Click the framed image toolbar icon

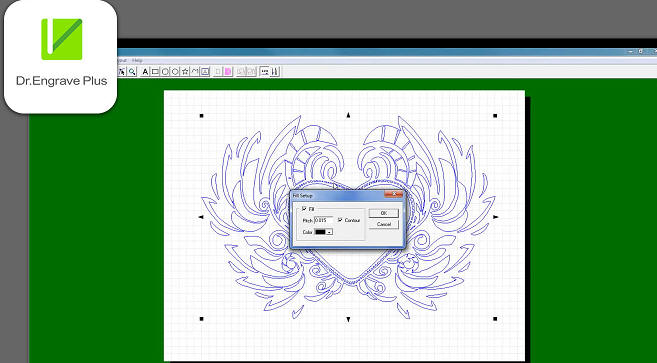pyautogui.click(x=205, y=72)
